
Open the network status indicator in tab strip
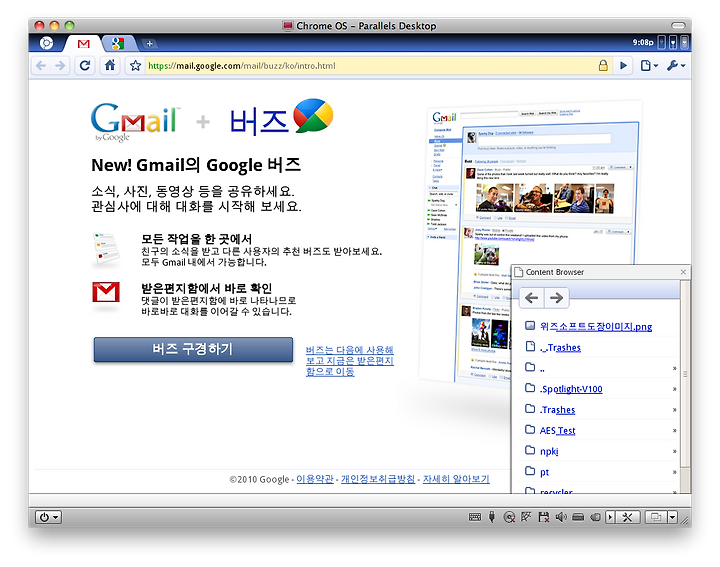662,43
